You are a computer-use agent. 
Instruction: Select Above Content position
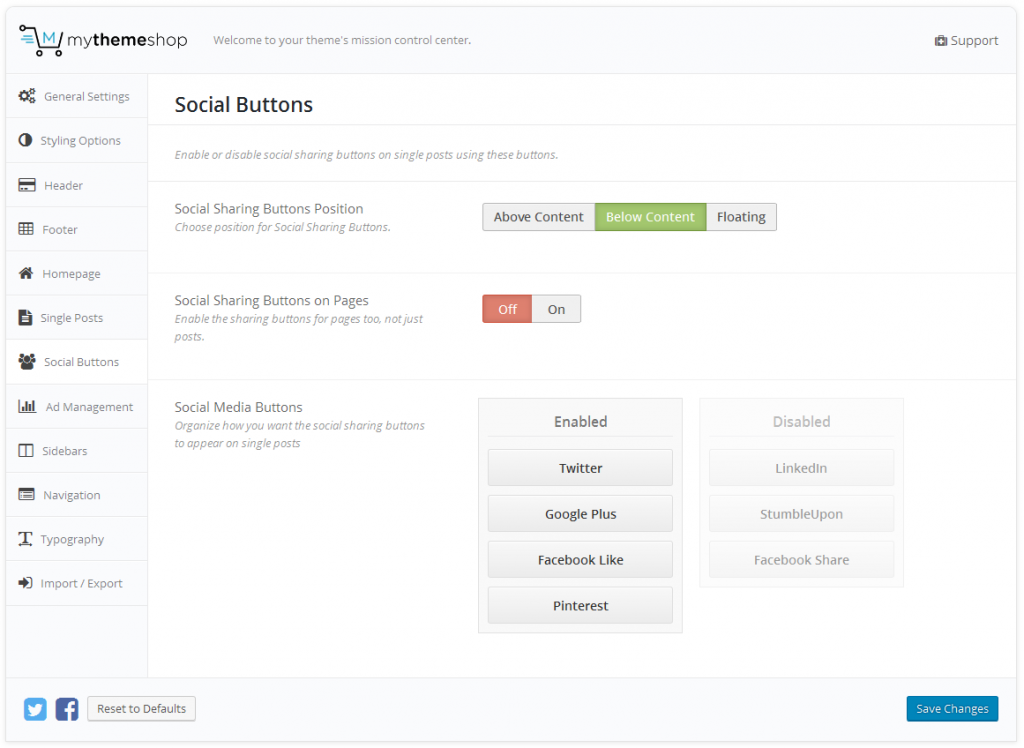coord(538,216)
